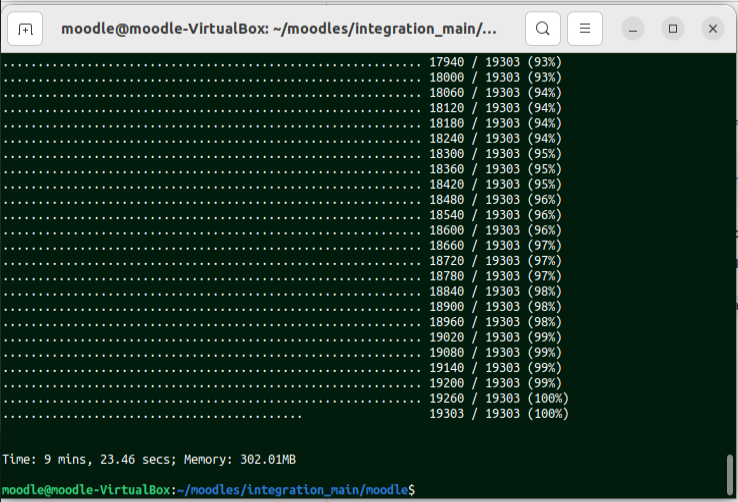Click the 18060 / 19303 (94%) line
The image size is (738, 502).
(282, 93)
